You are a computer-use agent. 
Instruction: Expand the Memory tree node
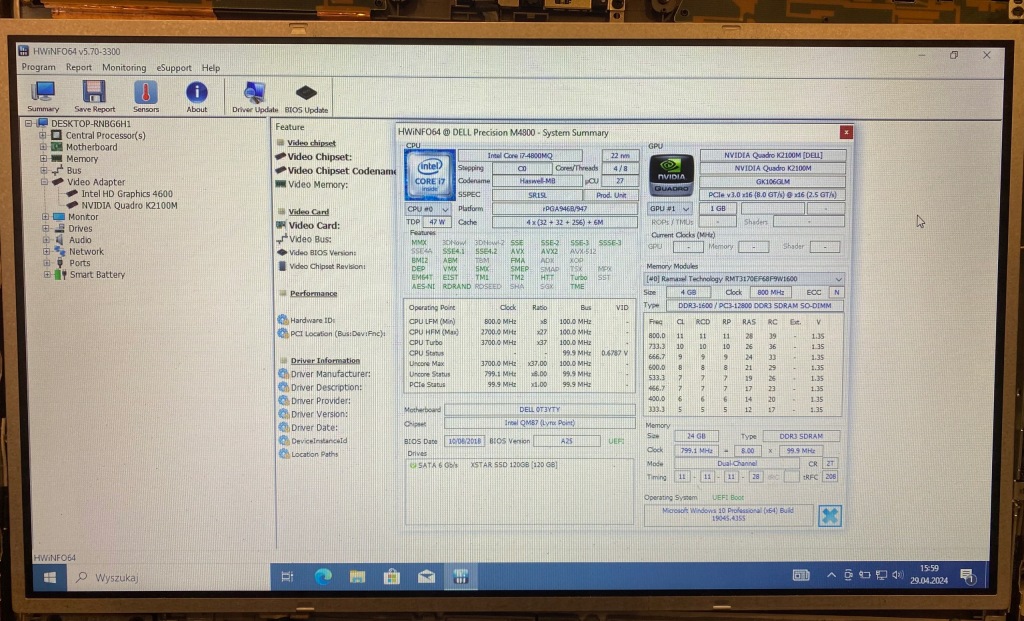pyautogui.click(x=43, y=159)
